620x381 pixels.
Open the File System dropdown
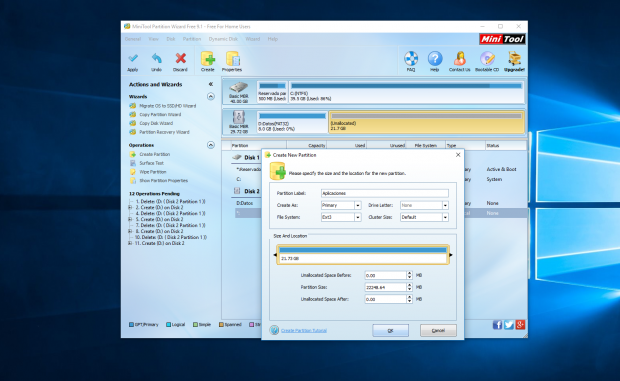pos(357,217)
